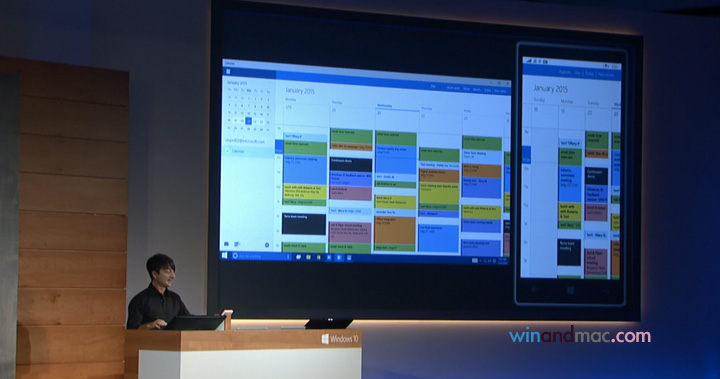720x379 pixels.
Task: Switch desktop Calendar to Day view
Action: point(433,86)
